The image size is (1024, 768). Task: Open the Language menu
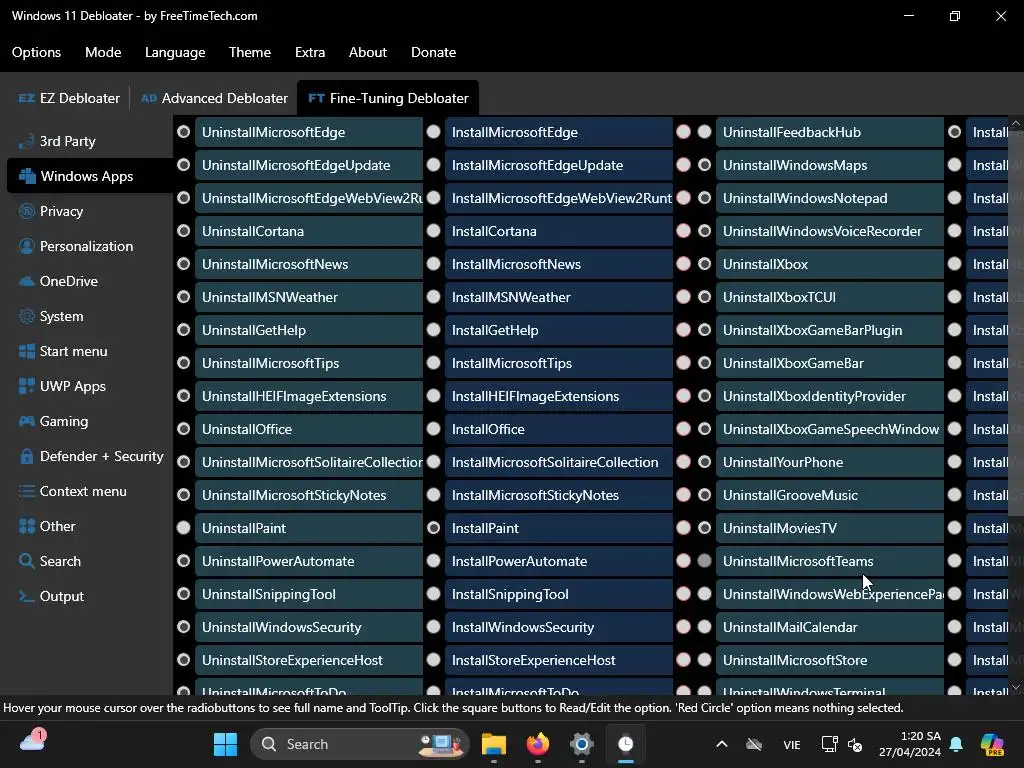[175, 52]
